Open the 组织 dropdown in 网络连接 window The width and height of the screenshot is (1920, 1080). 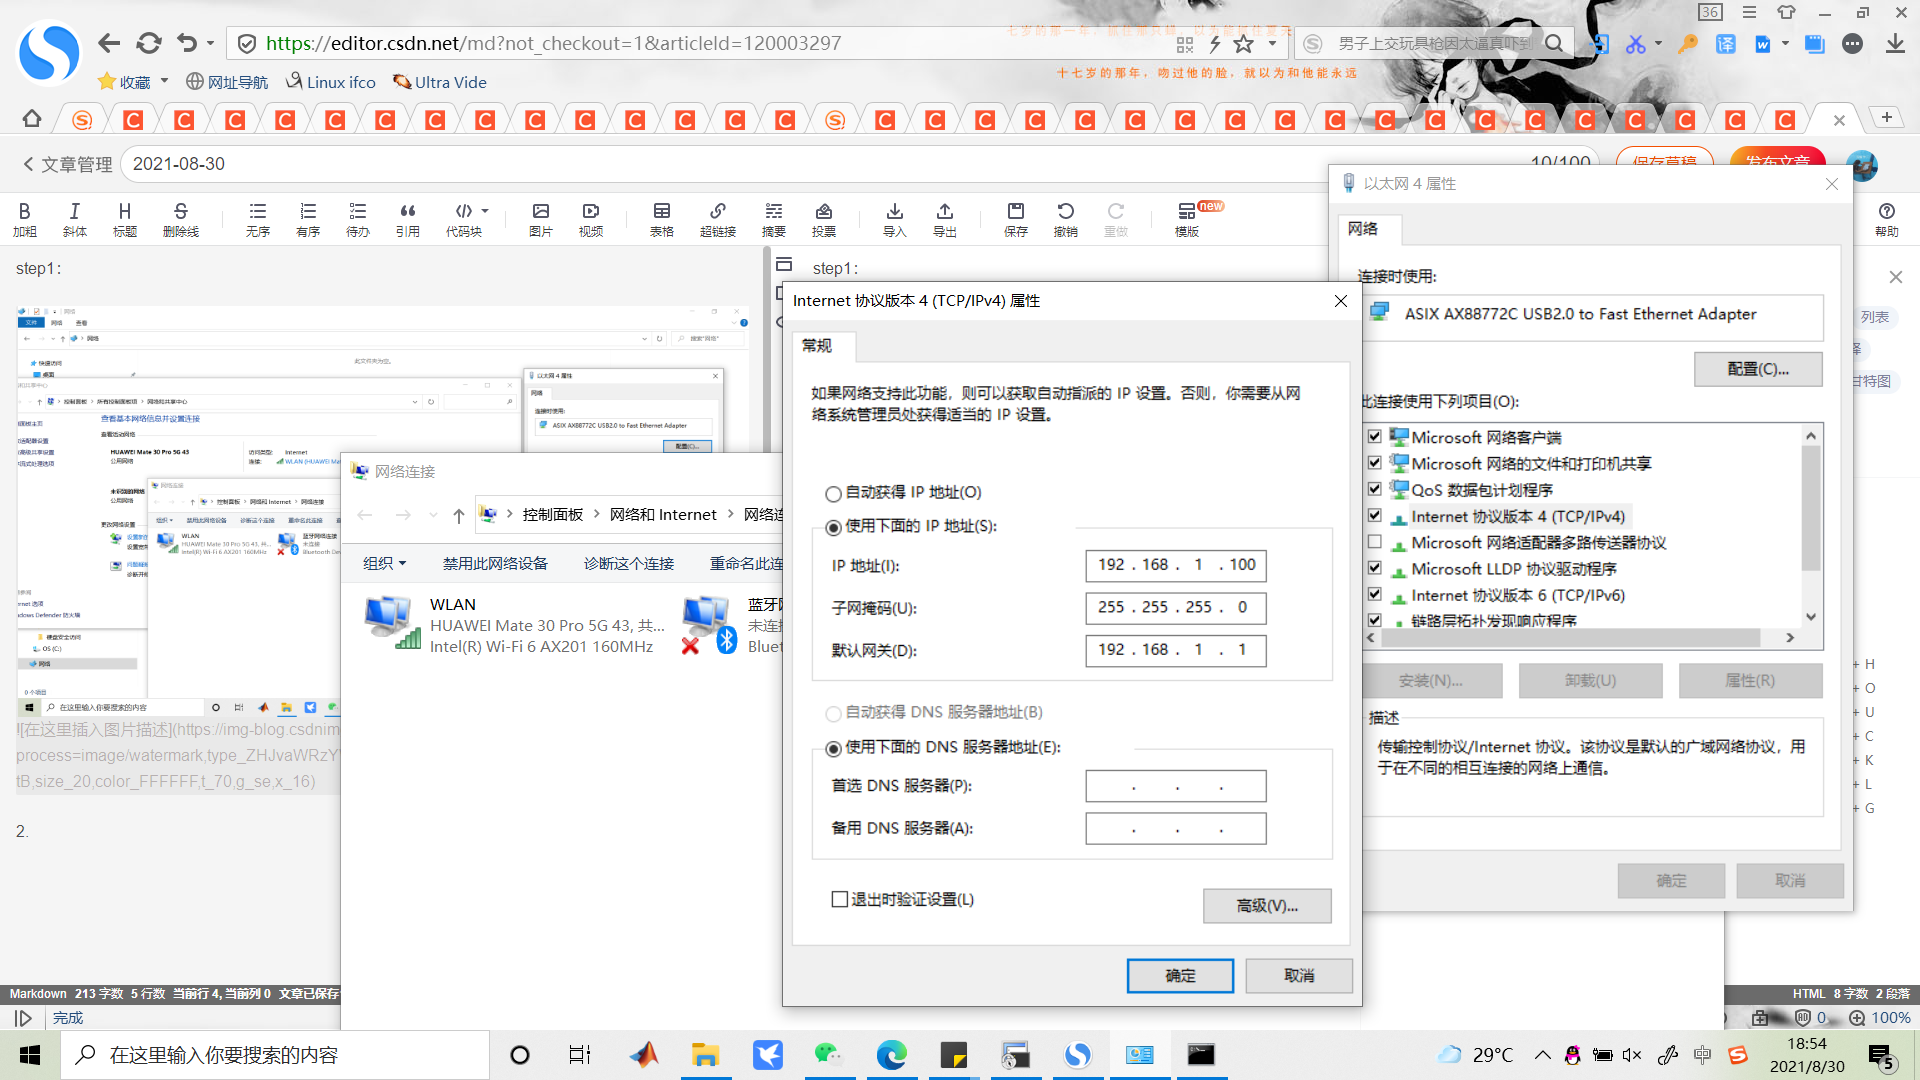coord(384,563)
